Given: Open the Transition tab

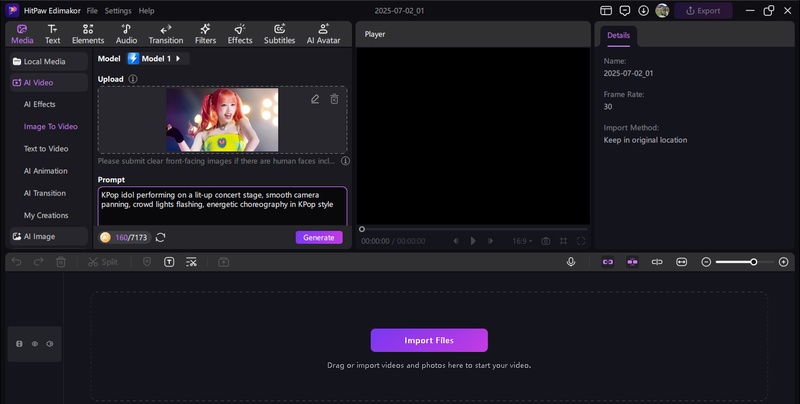Looking at the screenshot, I should [166, 34].
